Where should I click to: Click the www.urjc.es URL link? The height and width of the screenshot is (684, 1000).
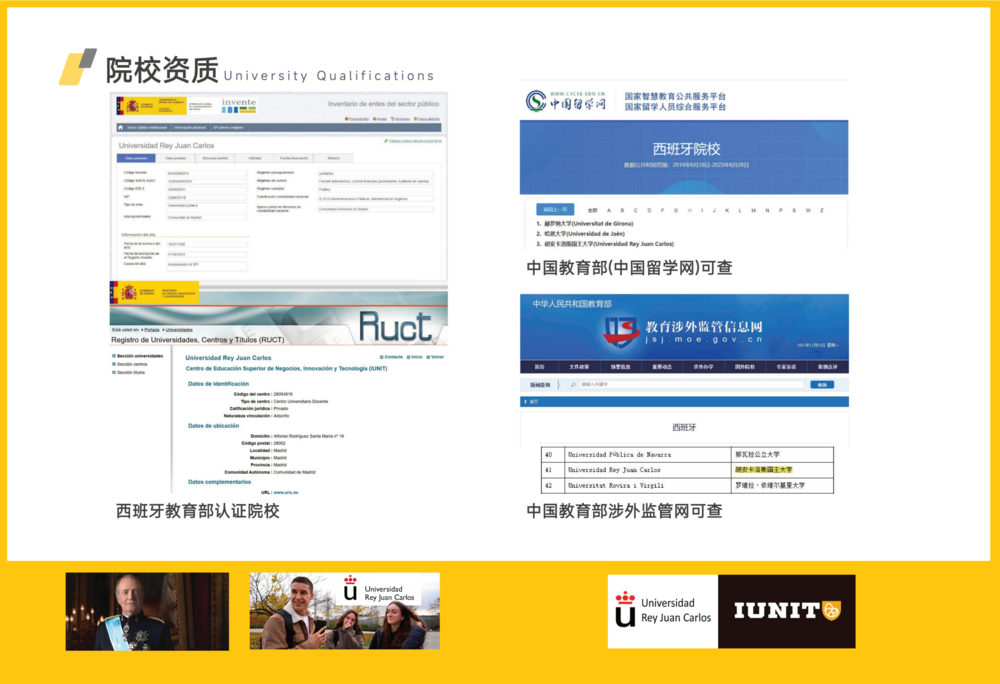coord(286,492)
